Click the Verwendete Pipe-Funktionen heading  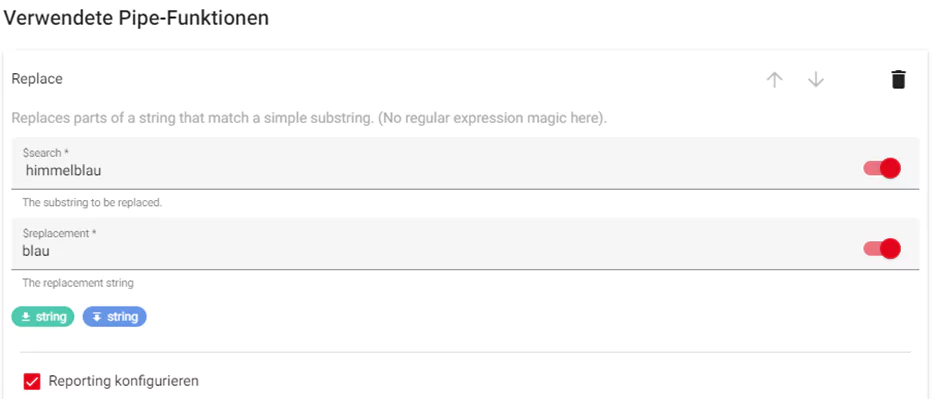(136, 18)
